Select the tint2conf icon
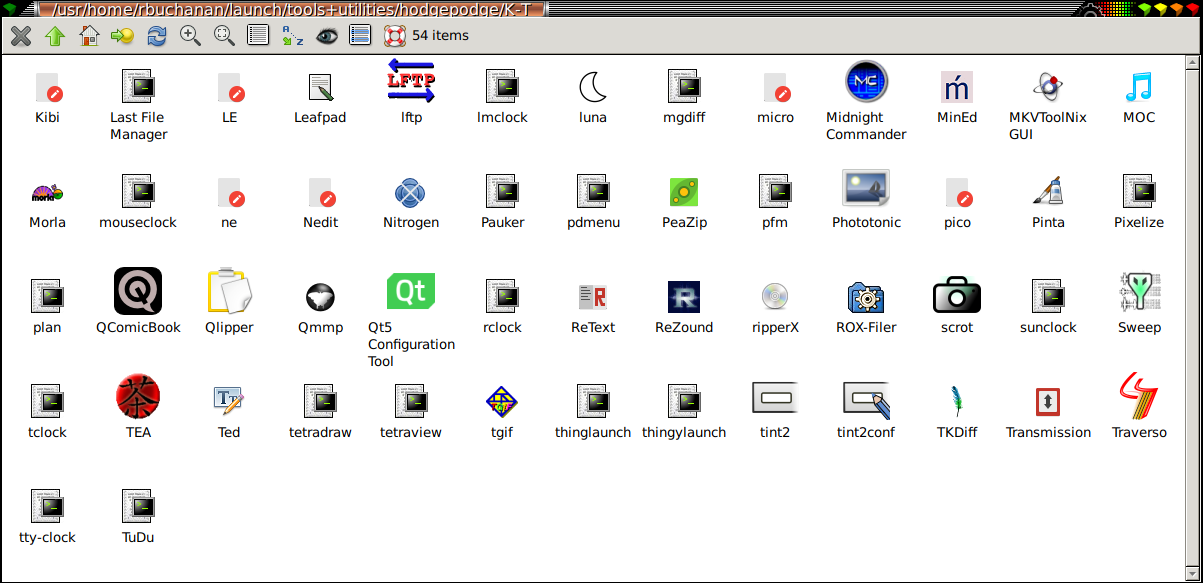The image size is (1203, 583). [x=866, y=398]
